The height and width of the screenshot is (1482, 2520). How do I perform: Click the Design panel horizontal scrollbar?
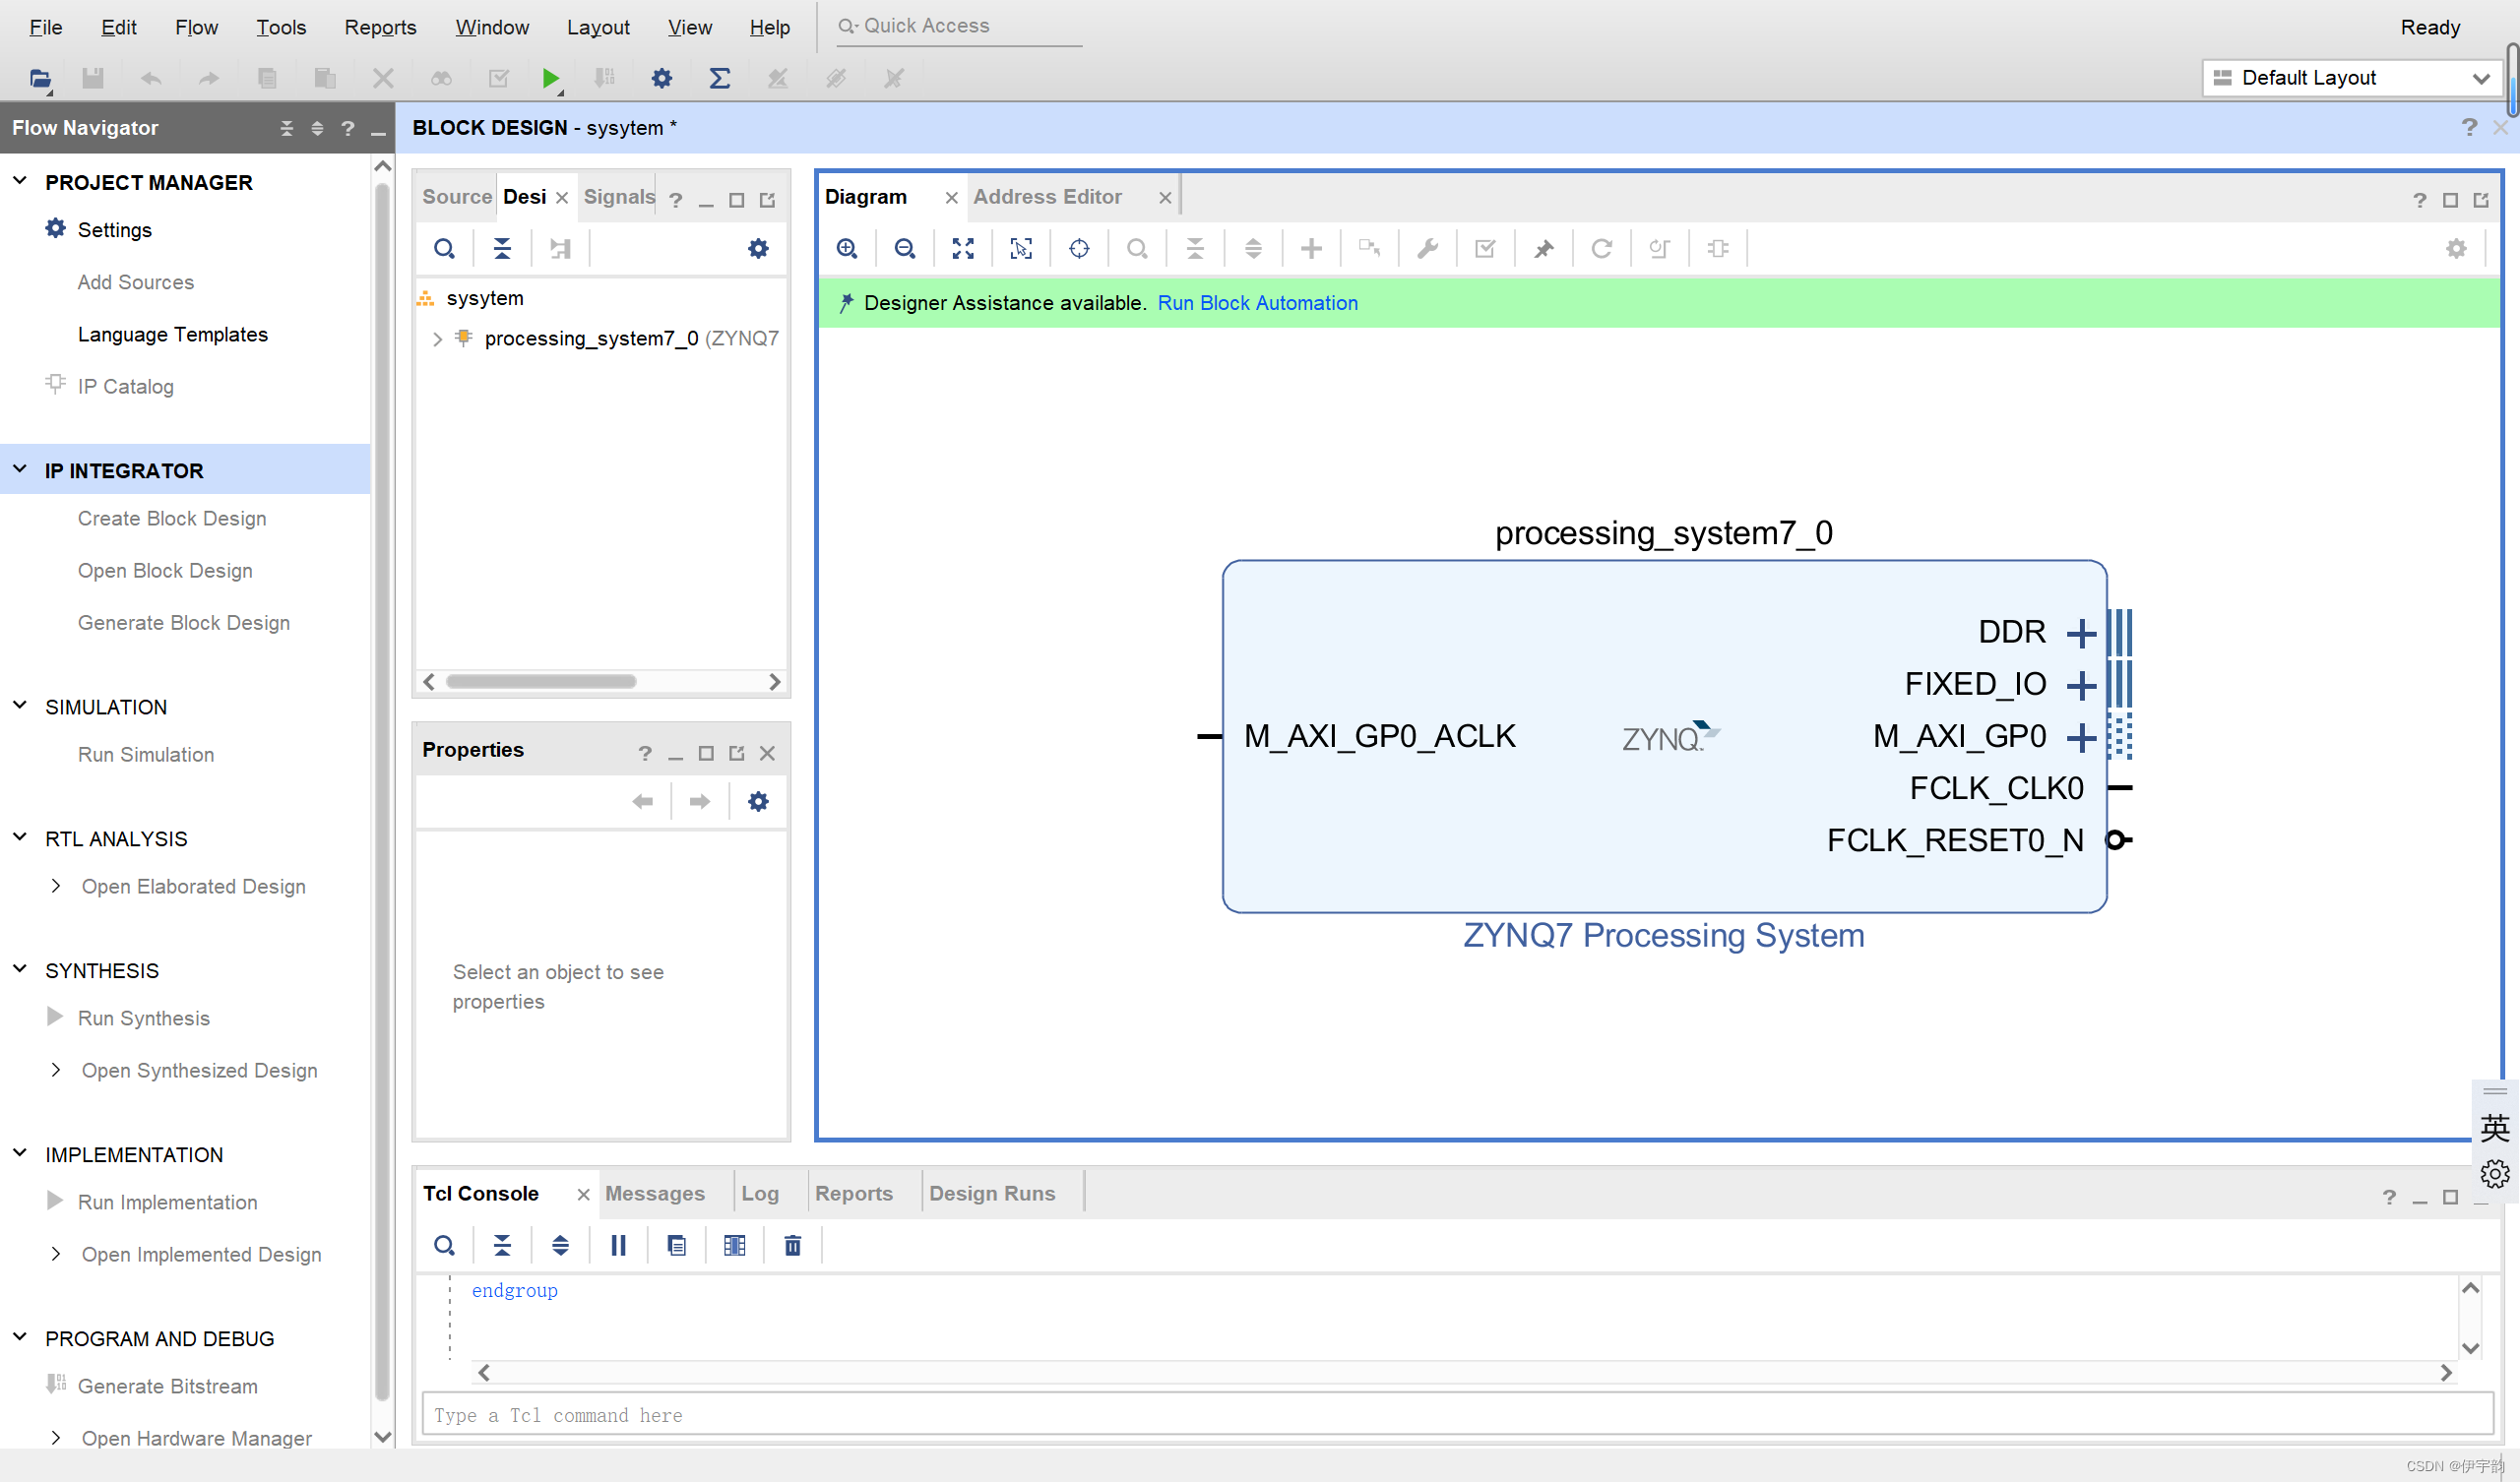click(541, 681)
